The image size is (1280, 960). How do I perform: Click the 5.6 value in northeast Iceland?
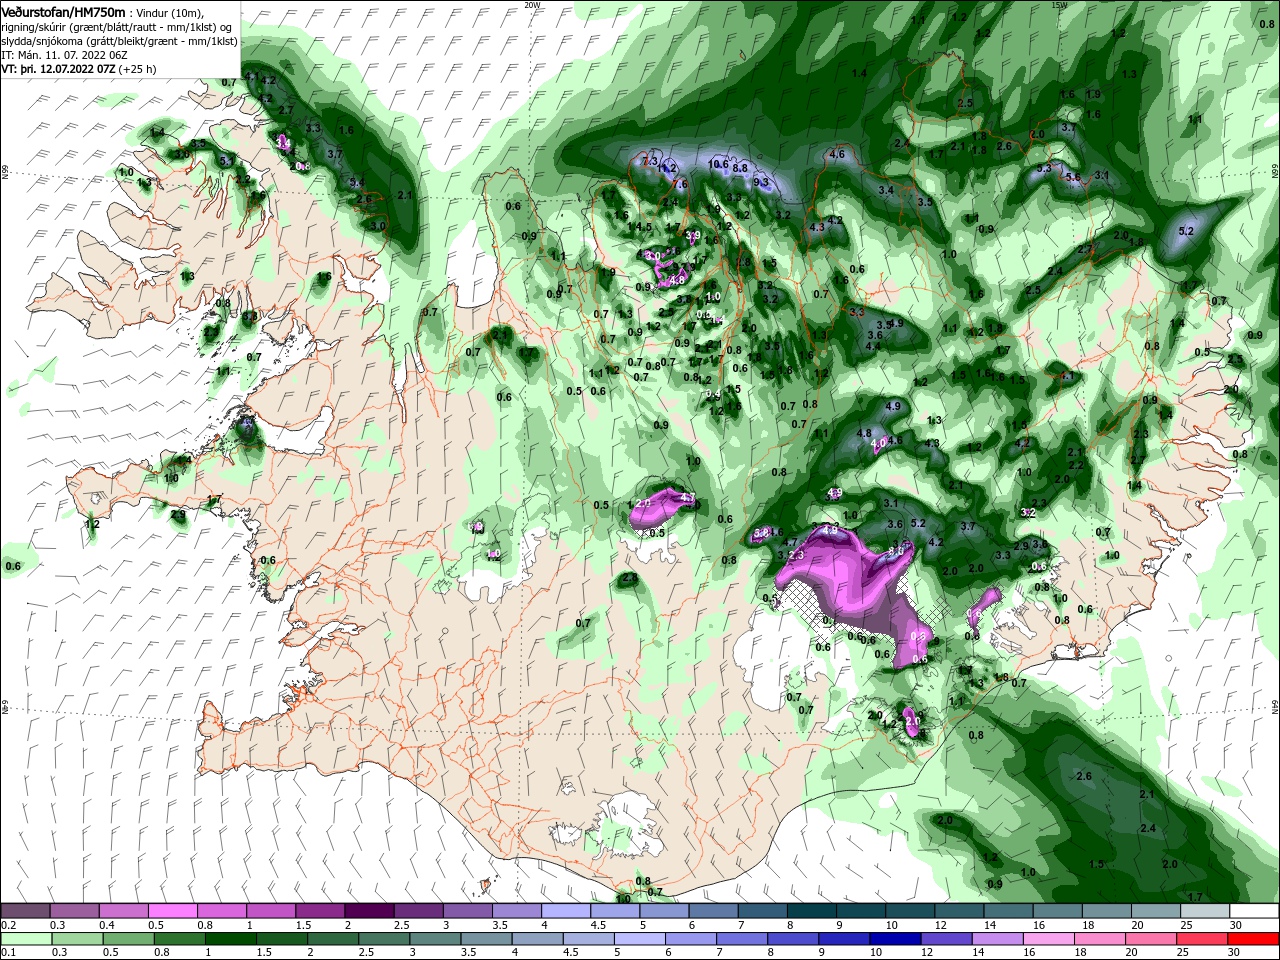[1074, 177]
